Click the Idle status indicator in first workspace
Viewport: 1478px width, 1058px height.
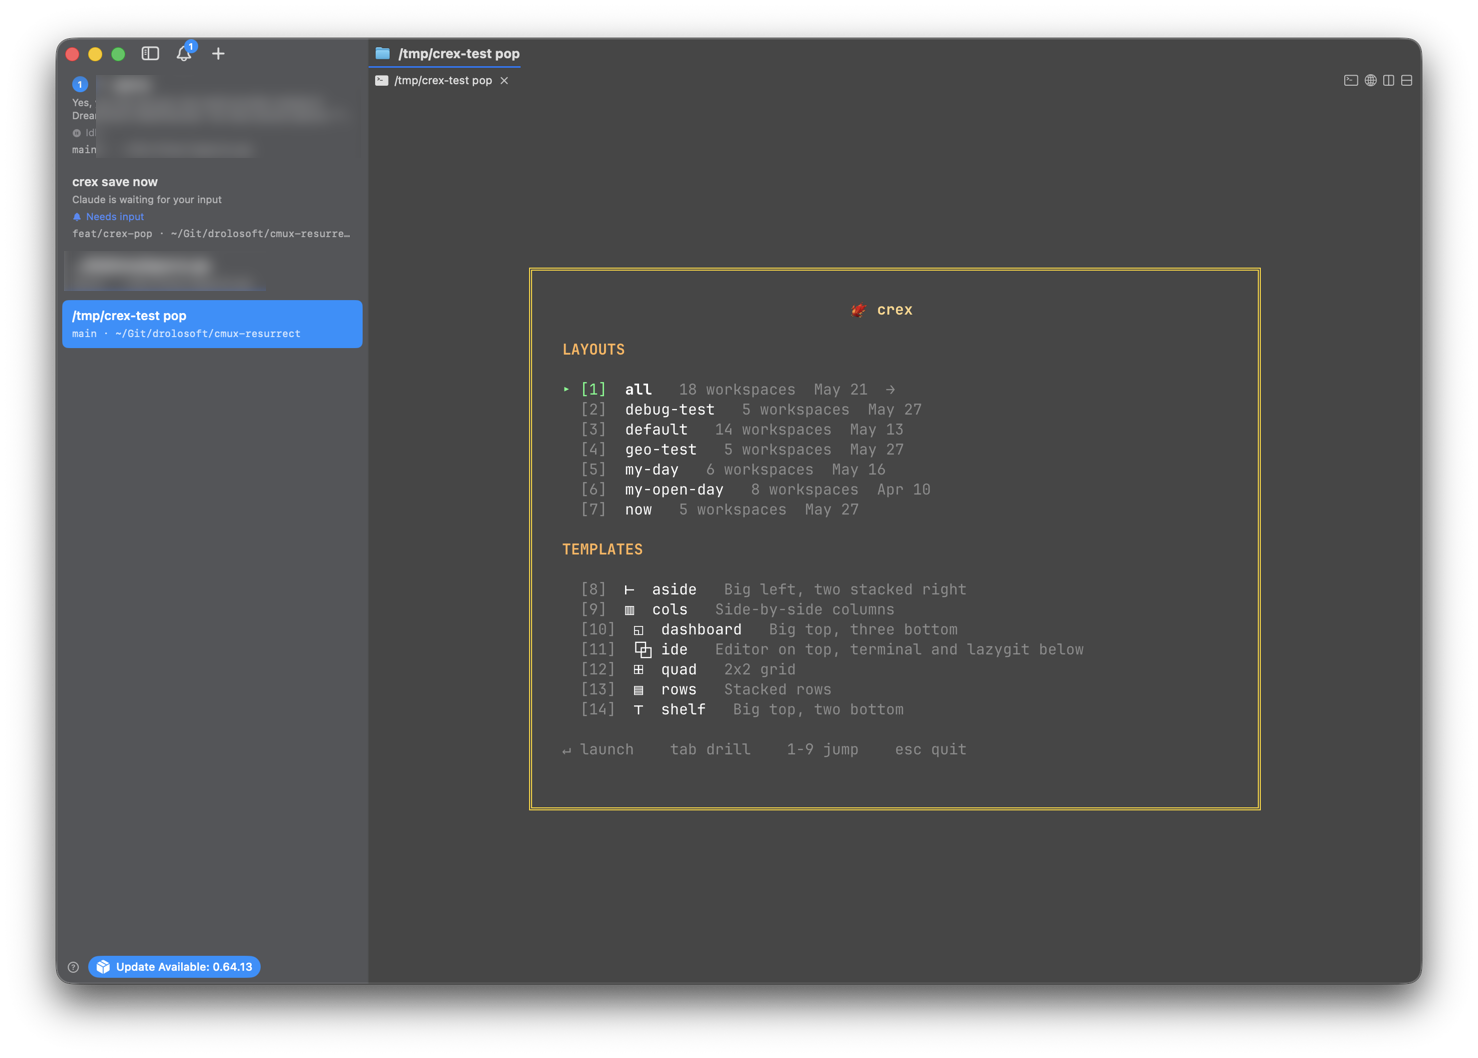(x=84, y=133)
